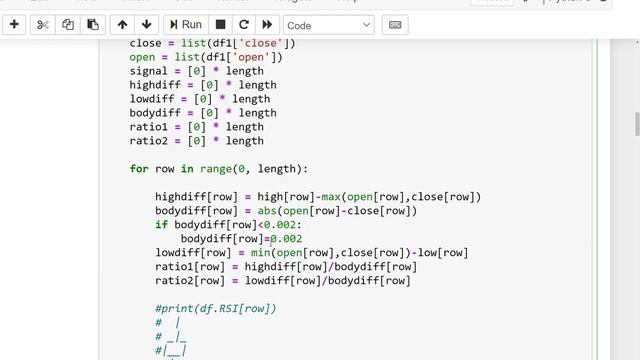Click the line 'highdiff = [0] * length'

tap(203, 85)
